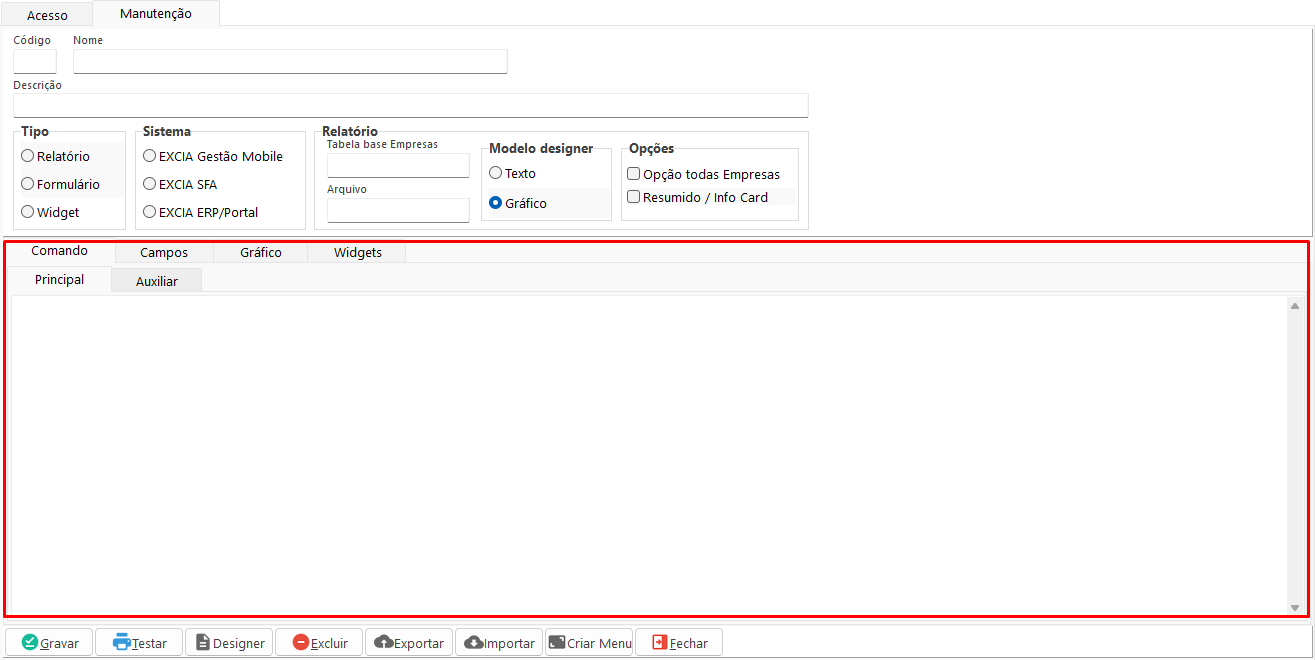Click the cloud download Importar icon
Screen dimensions: 1315x660
(x=473, y=643)
